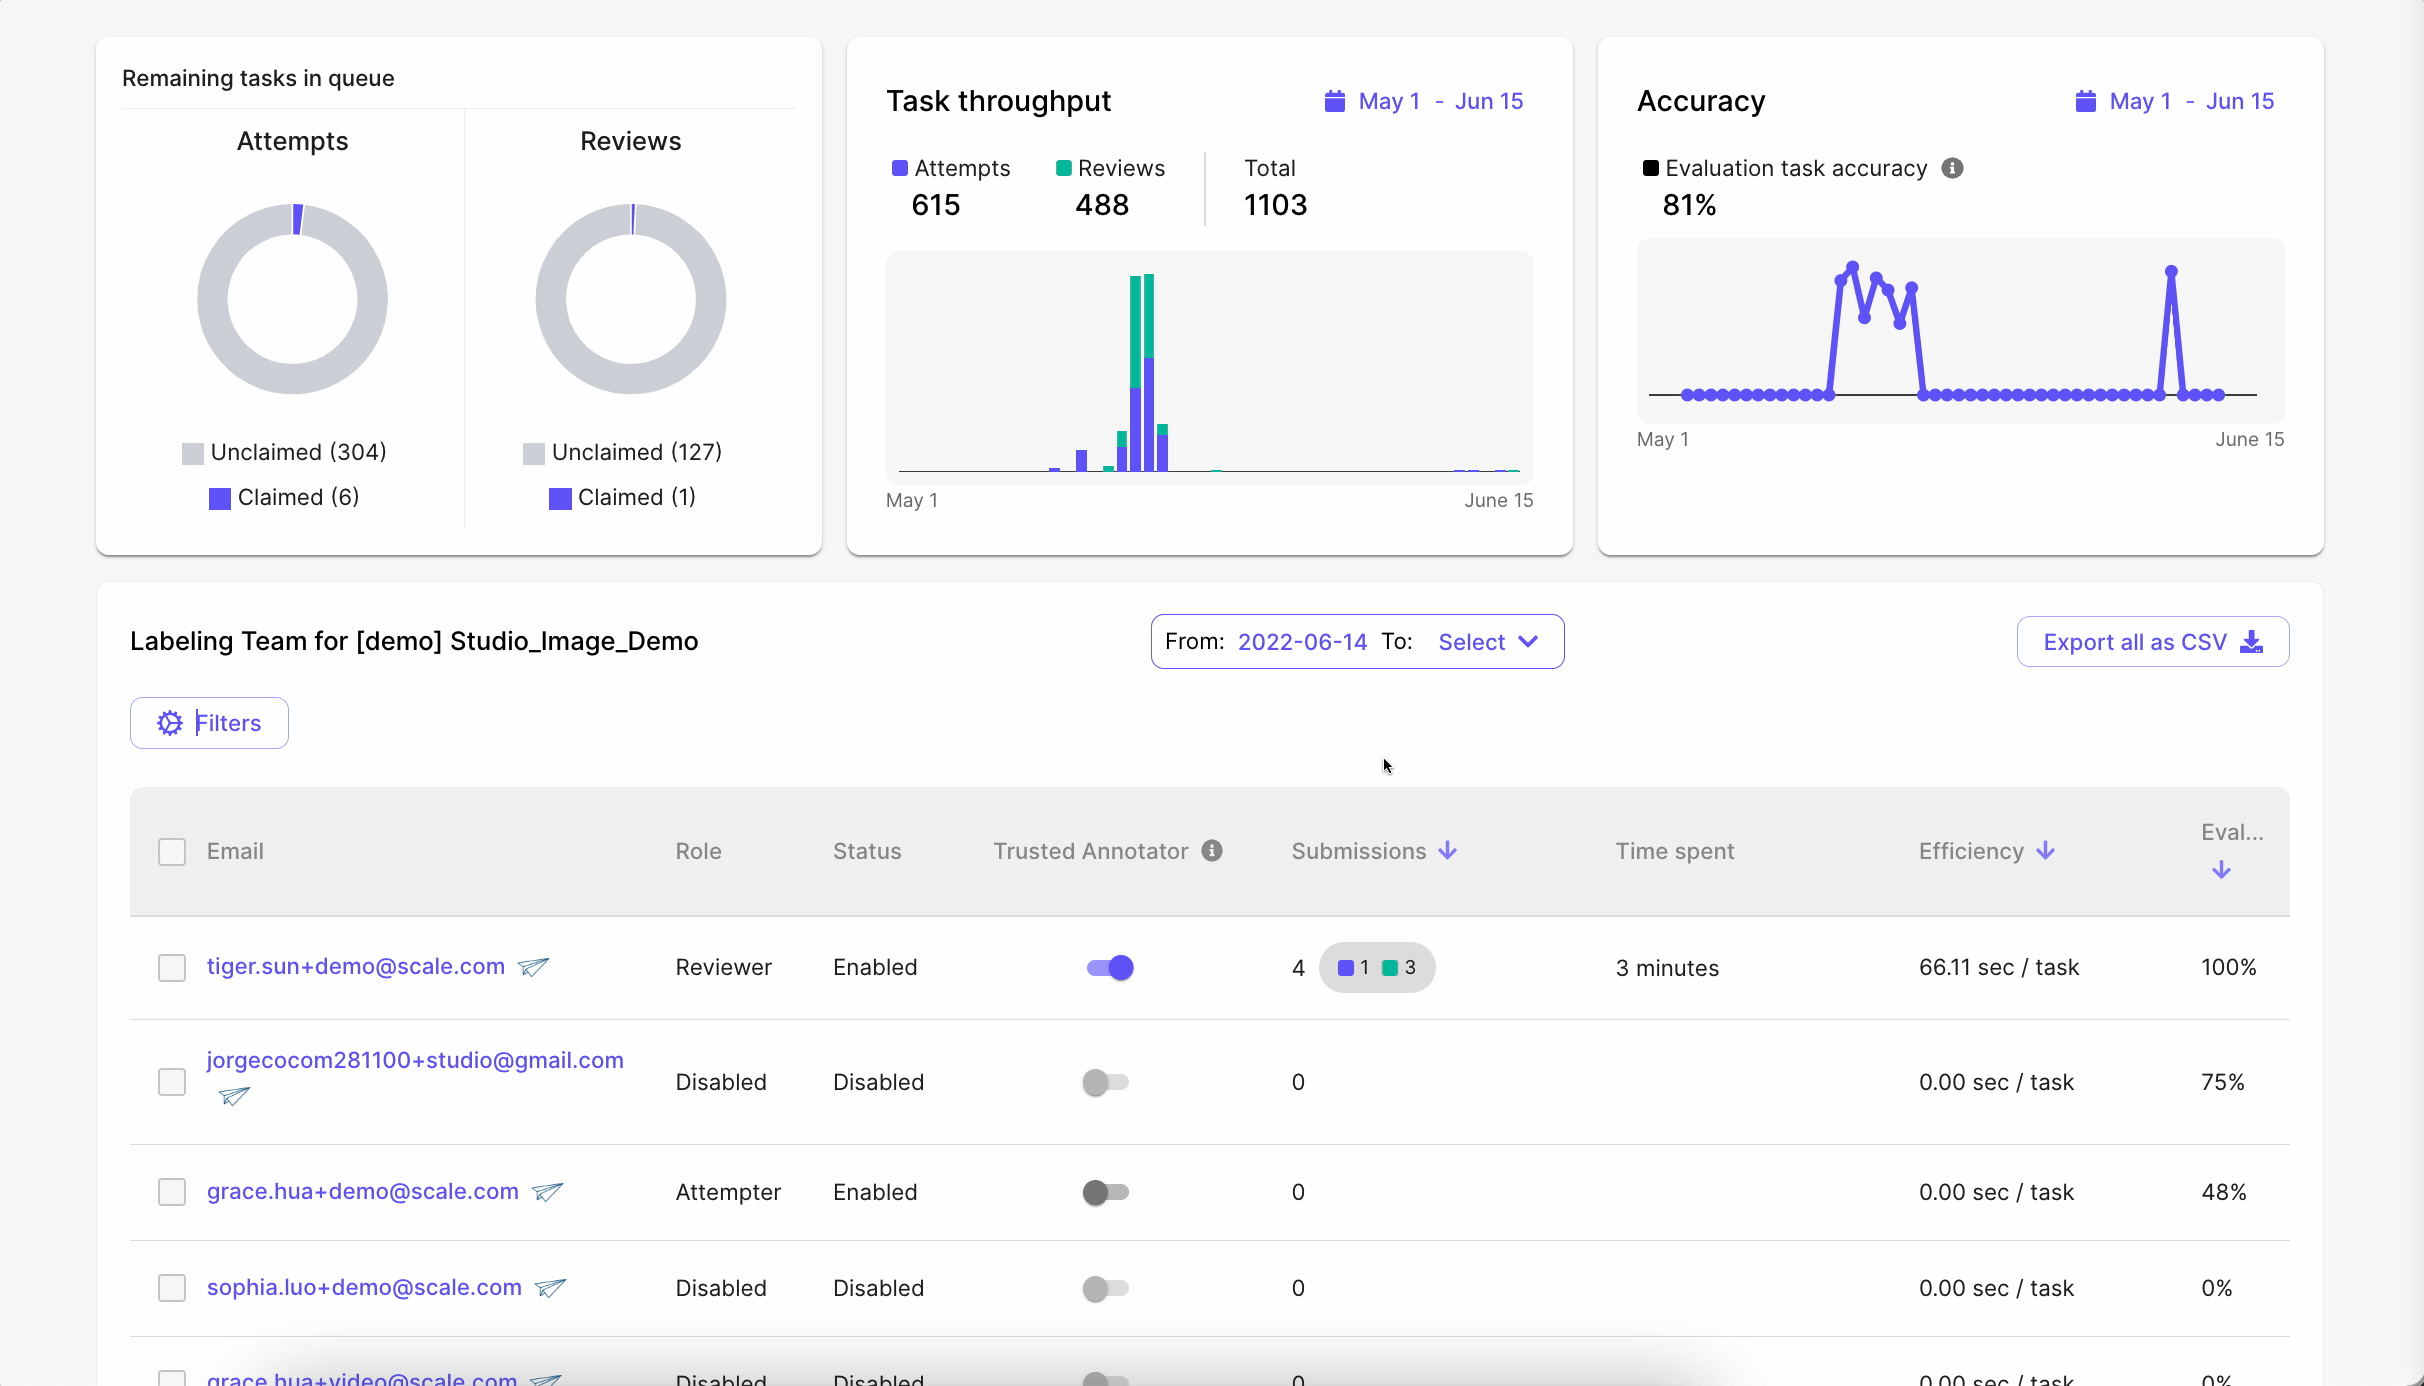
Task: Click the Trusted Annotator info icon
Action: coord(1212,851)
